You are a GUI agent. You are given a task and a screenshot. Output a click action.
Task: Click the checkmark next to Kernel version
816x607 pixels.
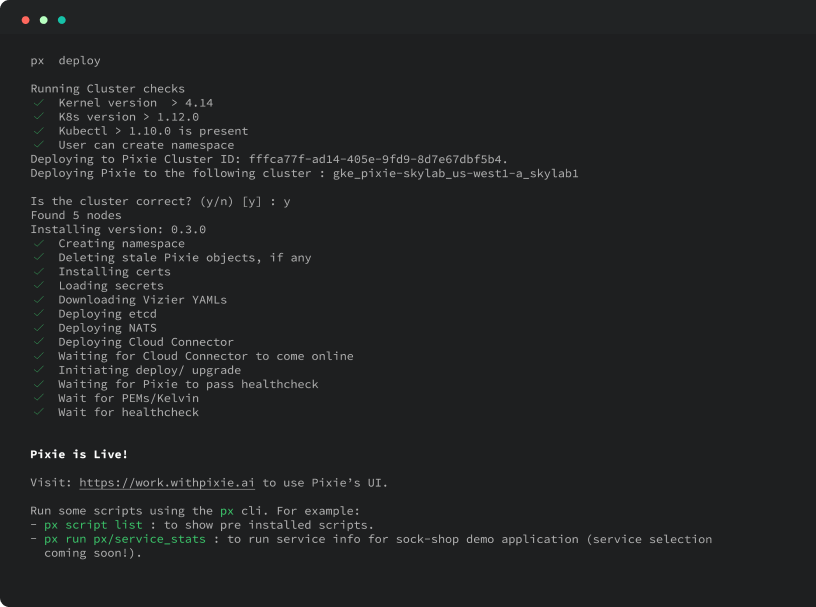[x=38, y=103]
